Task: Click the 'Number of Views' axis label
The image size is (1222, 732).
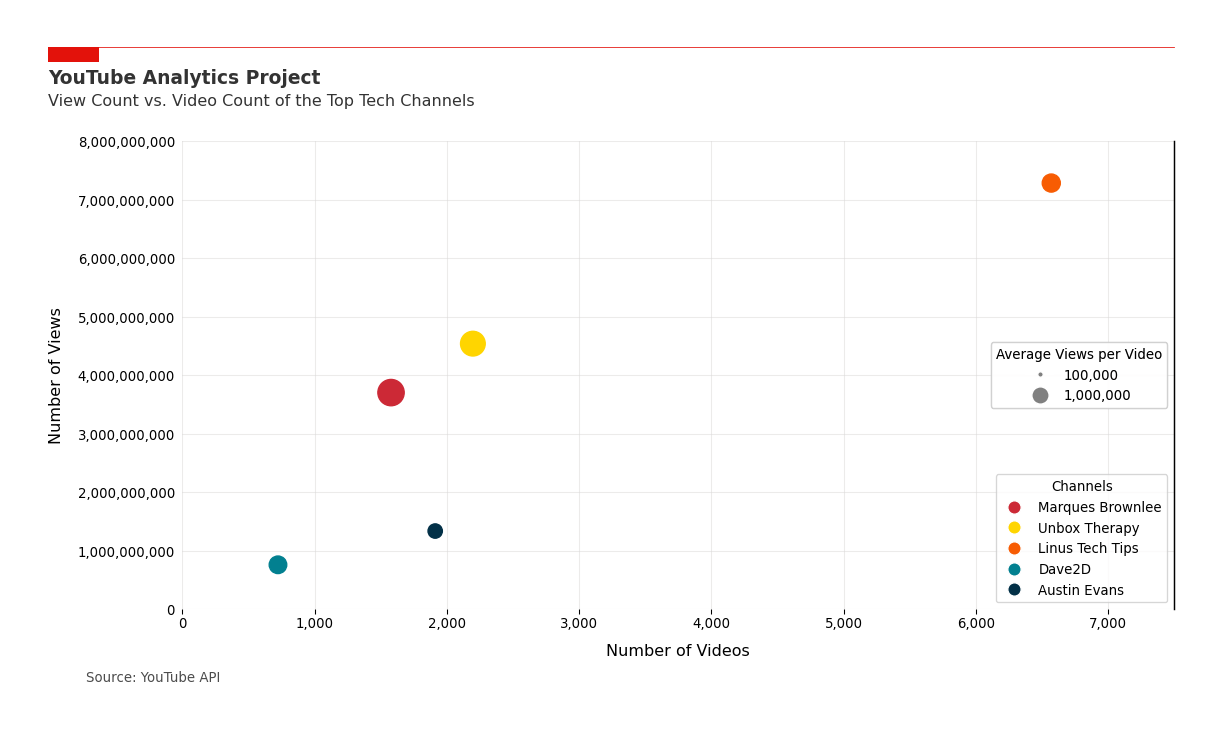Action: point(56,376)
